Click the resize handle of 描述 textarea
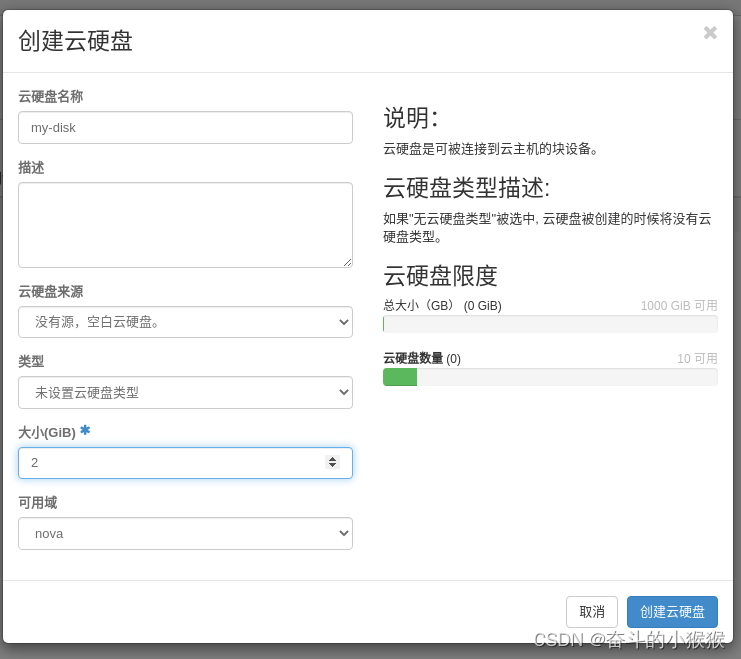Screen dimensions: 741x659 click(x=347, y=262)
